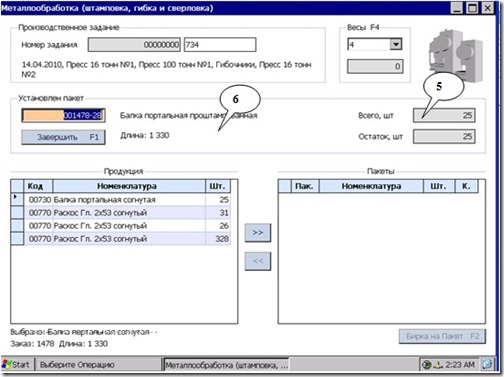Click the Длина: 1 330 package text
504x377 pixels.
coord(145,135)
